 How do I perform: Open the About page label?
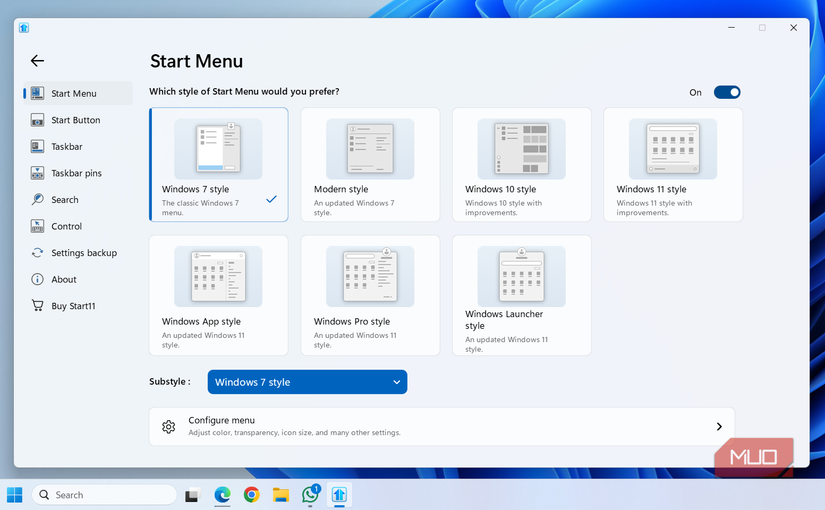(x=64, y=279)
